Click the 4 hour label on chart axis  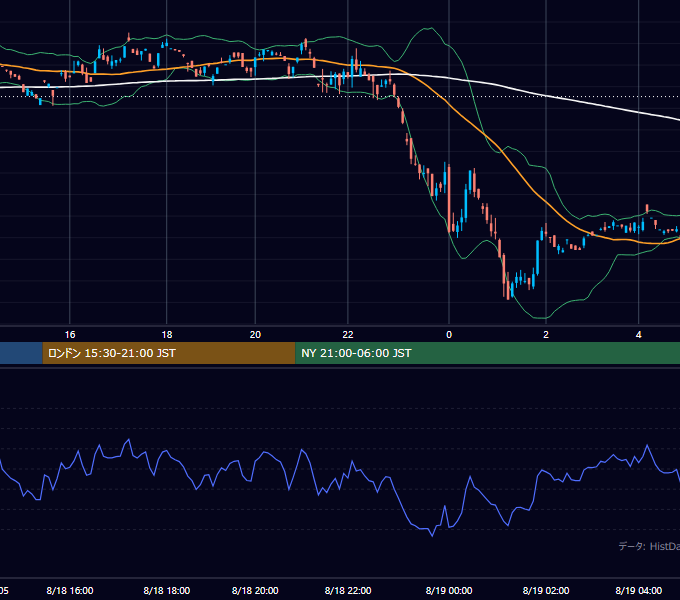638,335
